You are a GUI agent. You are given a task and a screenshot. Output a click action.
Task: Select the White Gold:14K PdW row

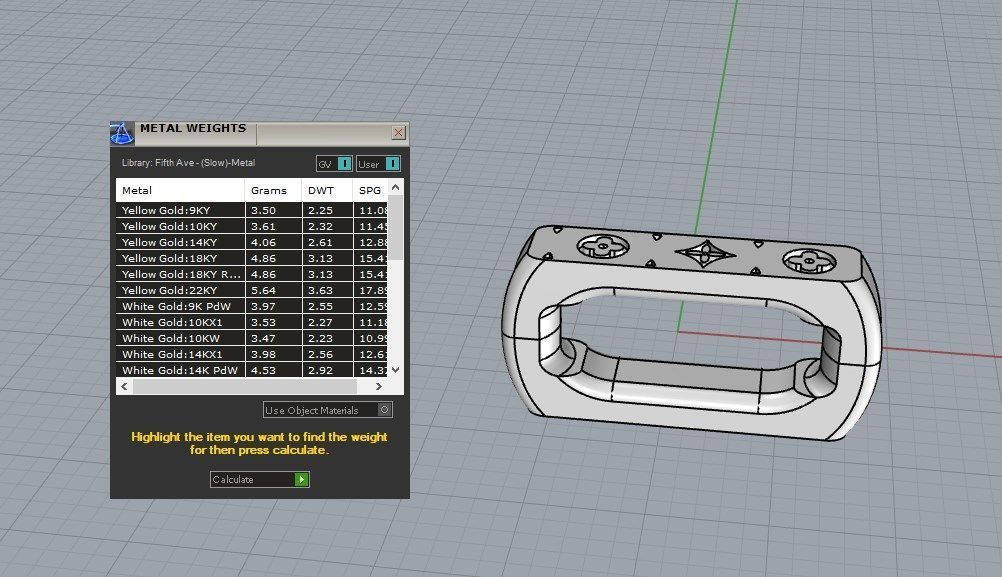point(252,369)
